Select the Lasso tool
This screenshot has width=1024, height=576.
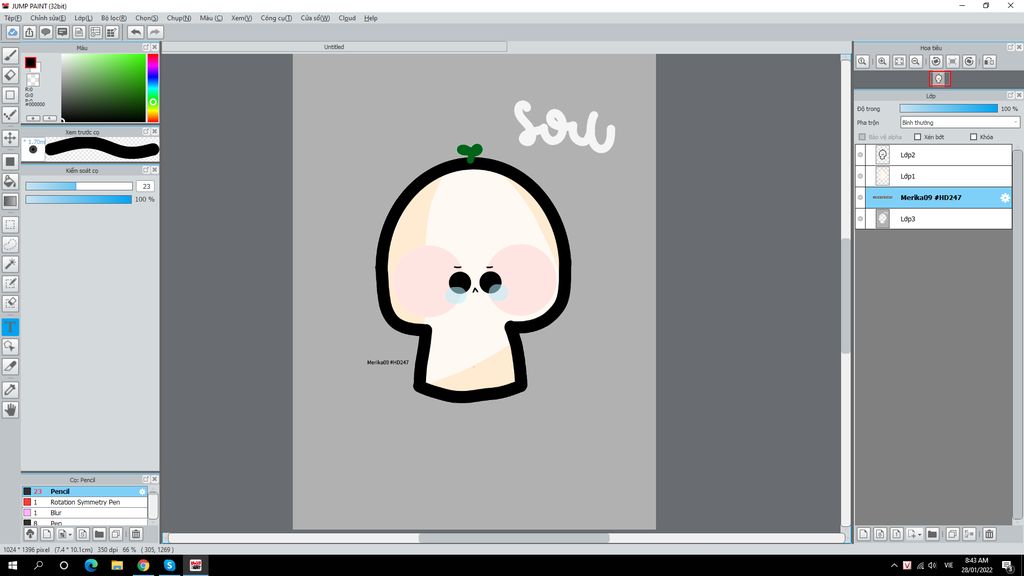coord(10,244)
